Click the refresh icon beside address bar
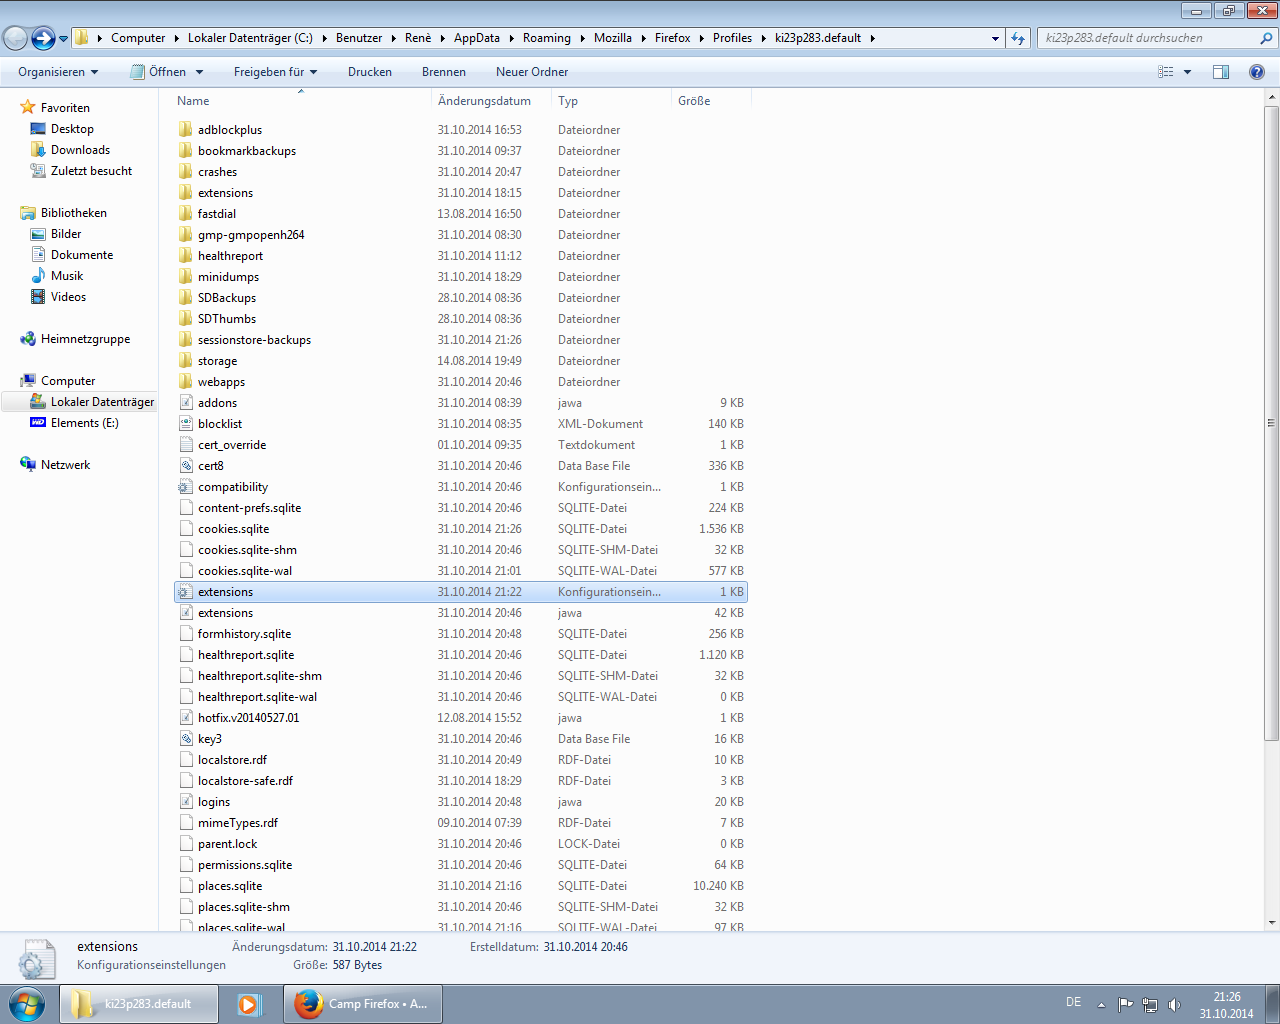This screenshot has width=1280, height=1024. coord(1018,38)
